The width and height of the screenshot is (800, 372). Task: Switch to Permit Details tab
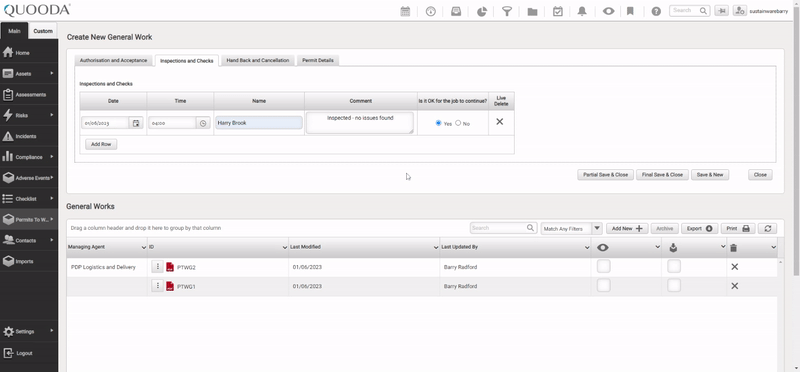tap(318, 60)
